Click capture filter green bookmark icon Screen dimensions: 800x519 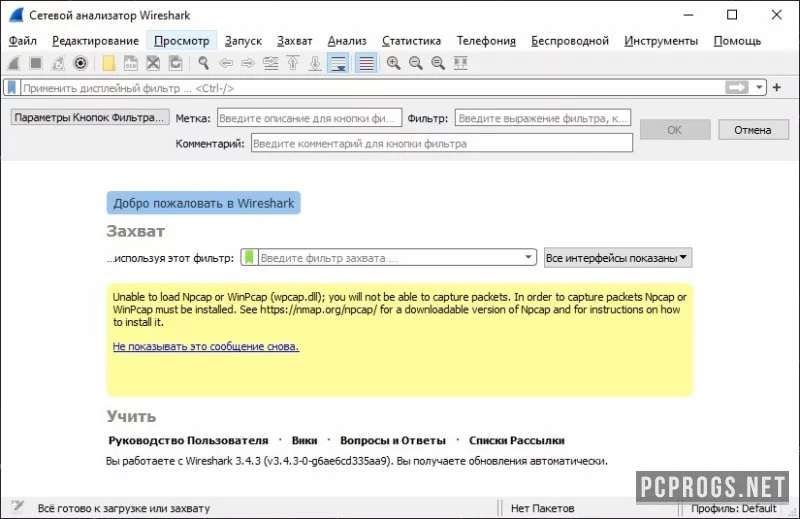249,257
